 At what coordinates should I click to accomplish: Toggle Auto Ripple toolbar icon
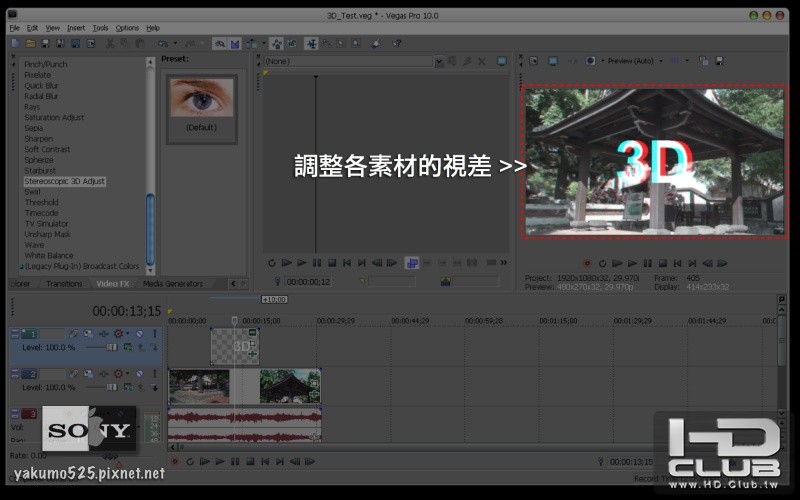coord(253,44)
